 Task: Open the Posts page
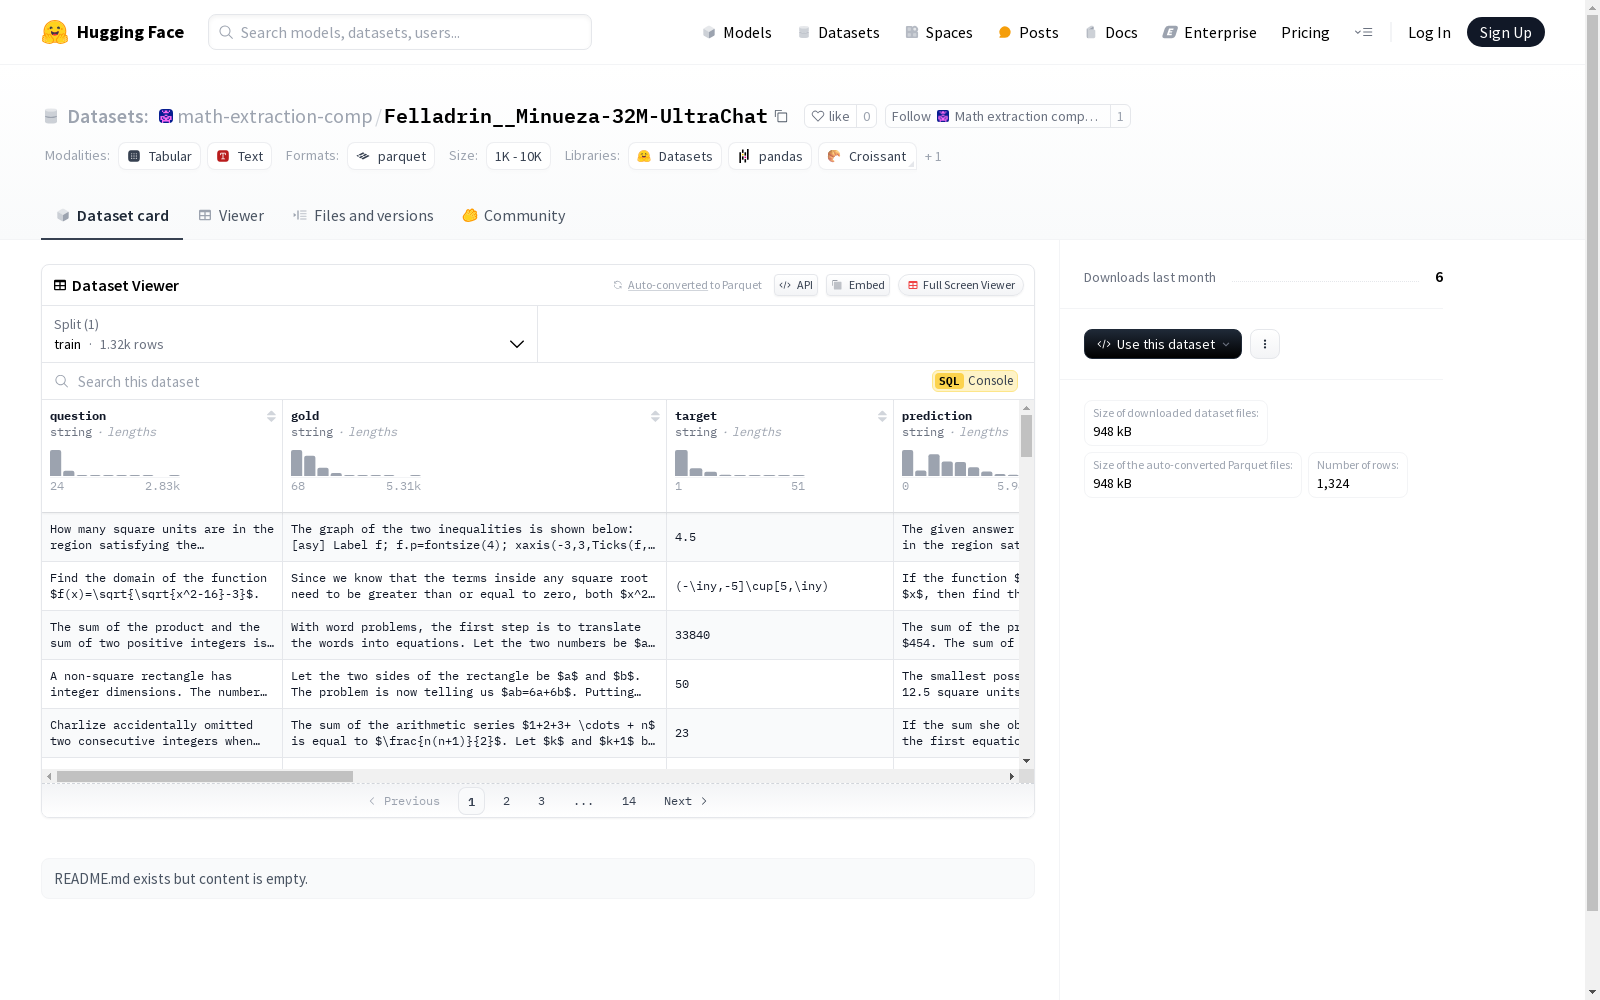(x=1028, y=32)
